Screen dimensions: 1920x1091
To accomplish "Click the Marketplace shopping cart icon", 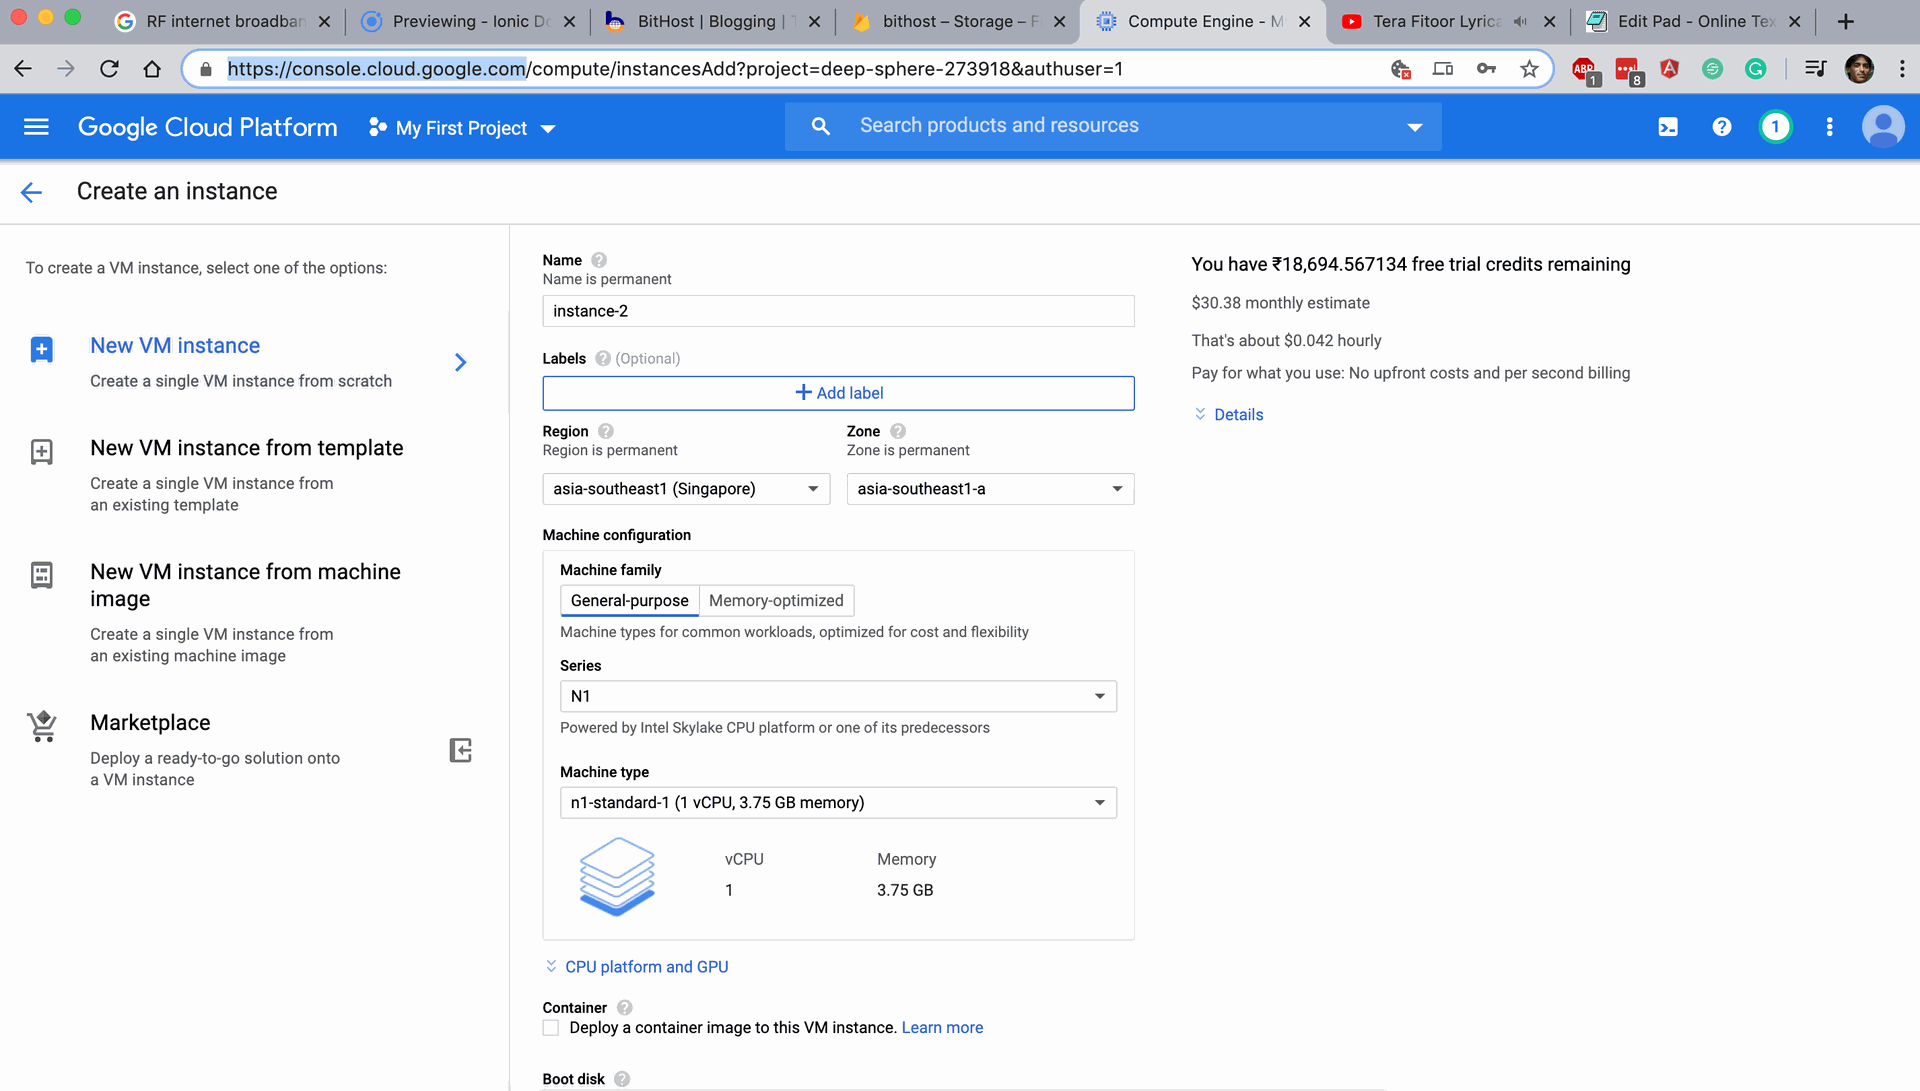I will [42, 726].
